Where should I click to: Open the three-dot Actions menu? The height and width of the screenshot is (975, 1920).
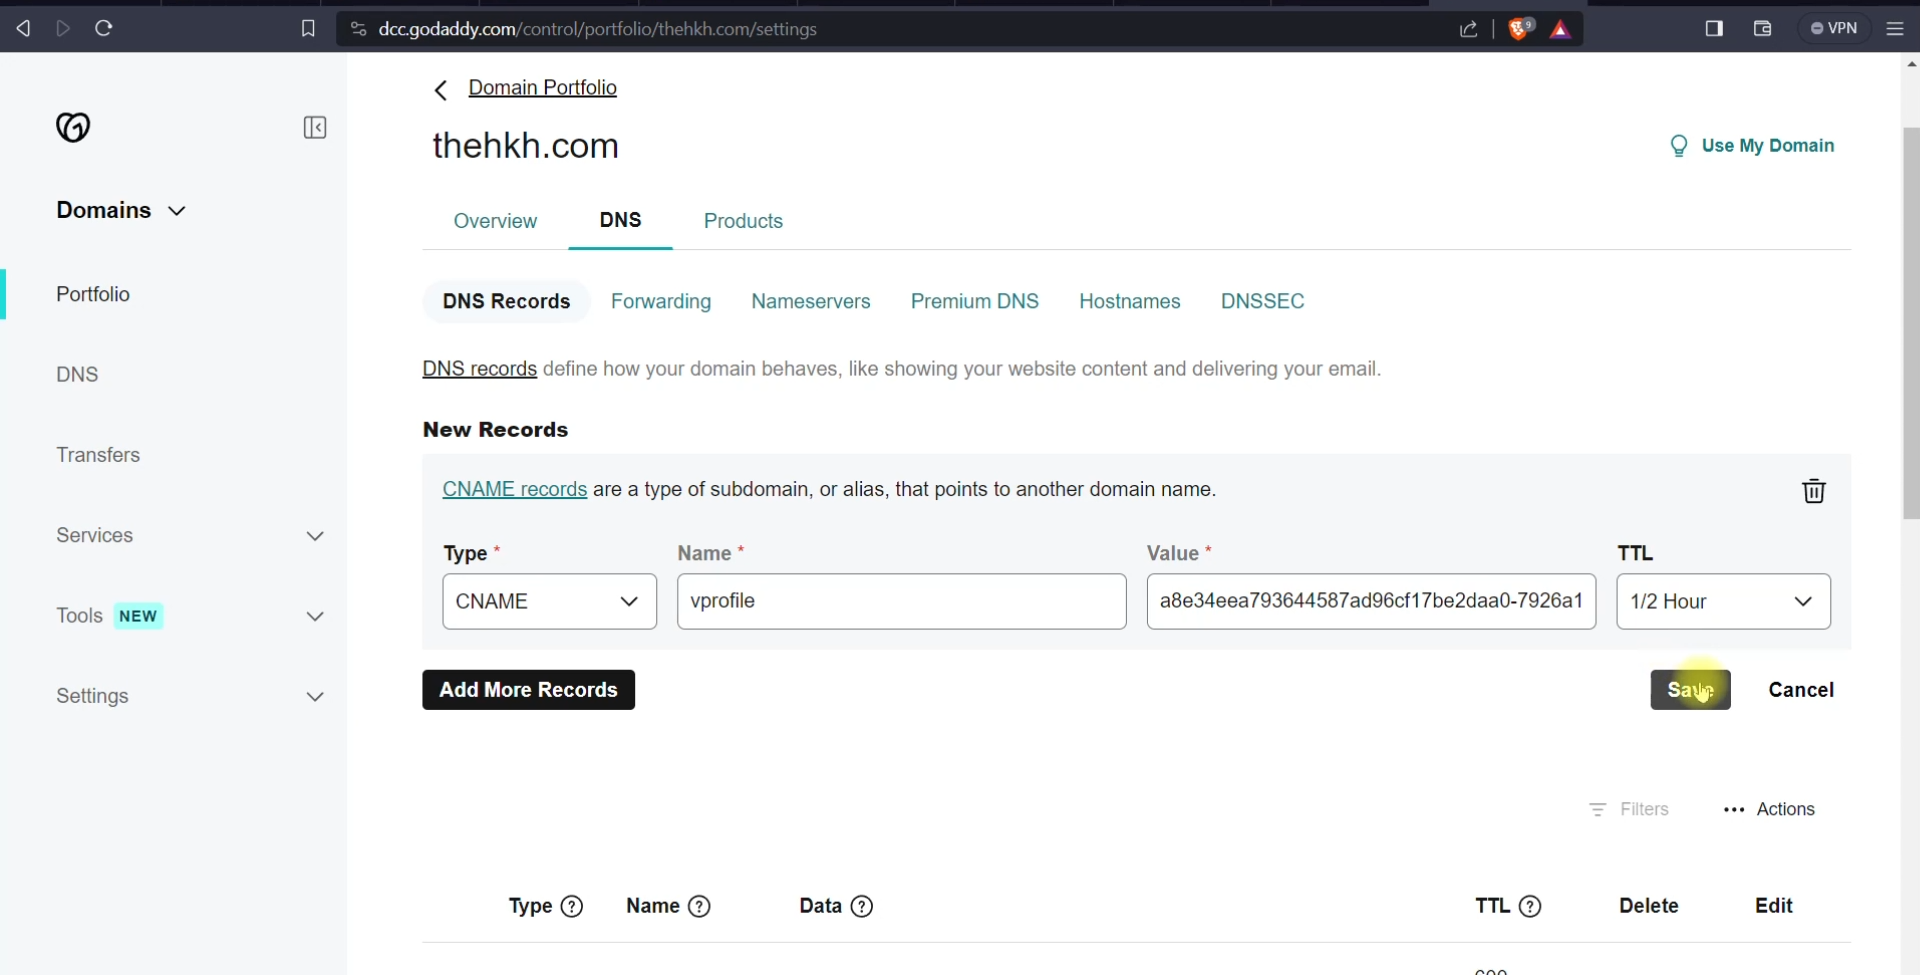1769,809
